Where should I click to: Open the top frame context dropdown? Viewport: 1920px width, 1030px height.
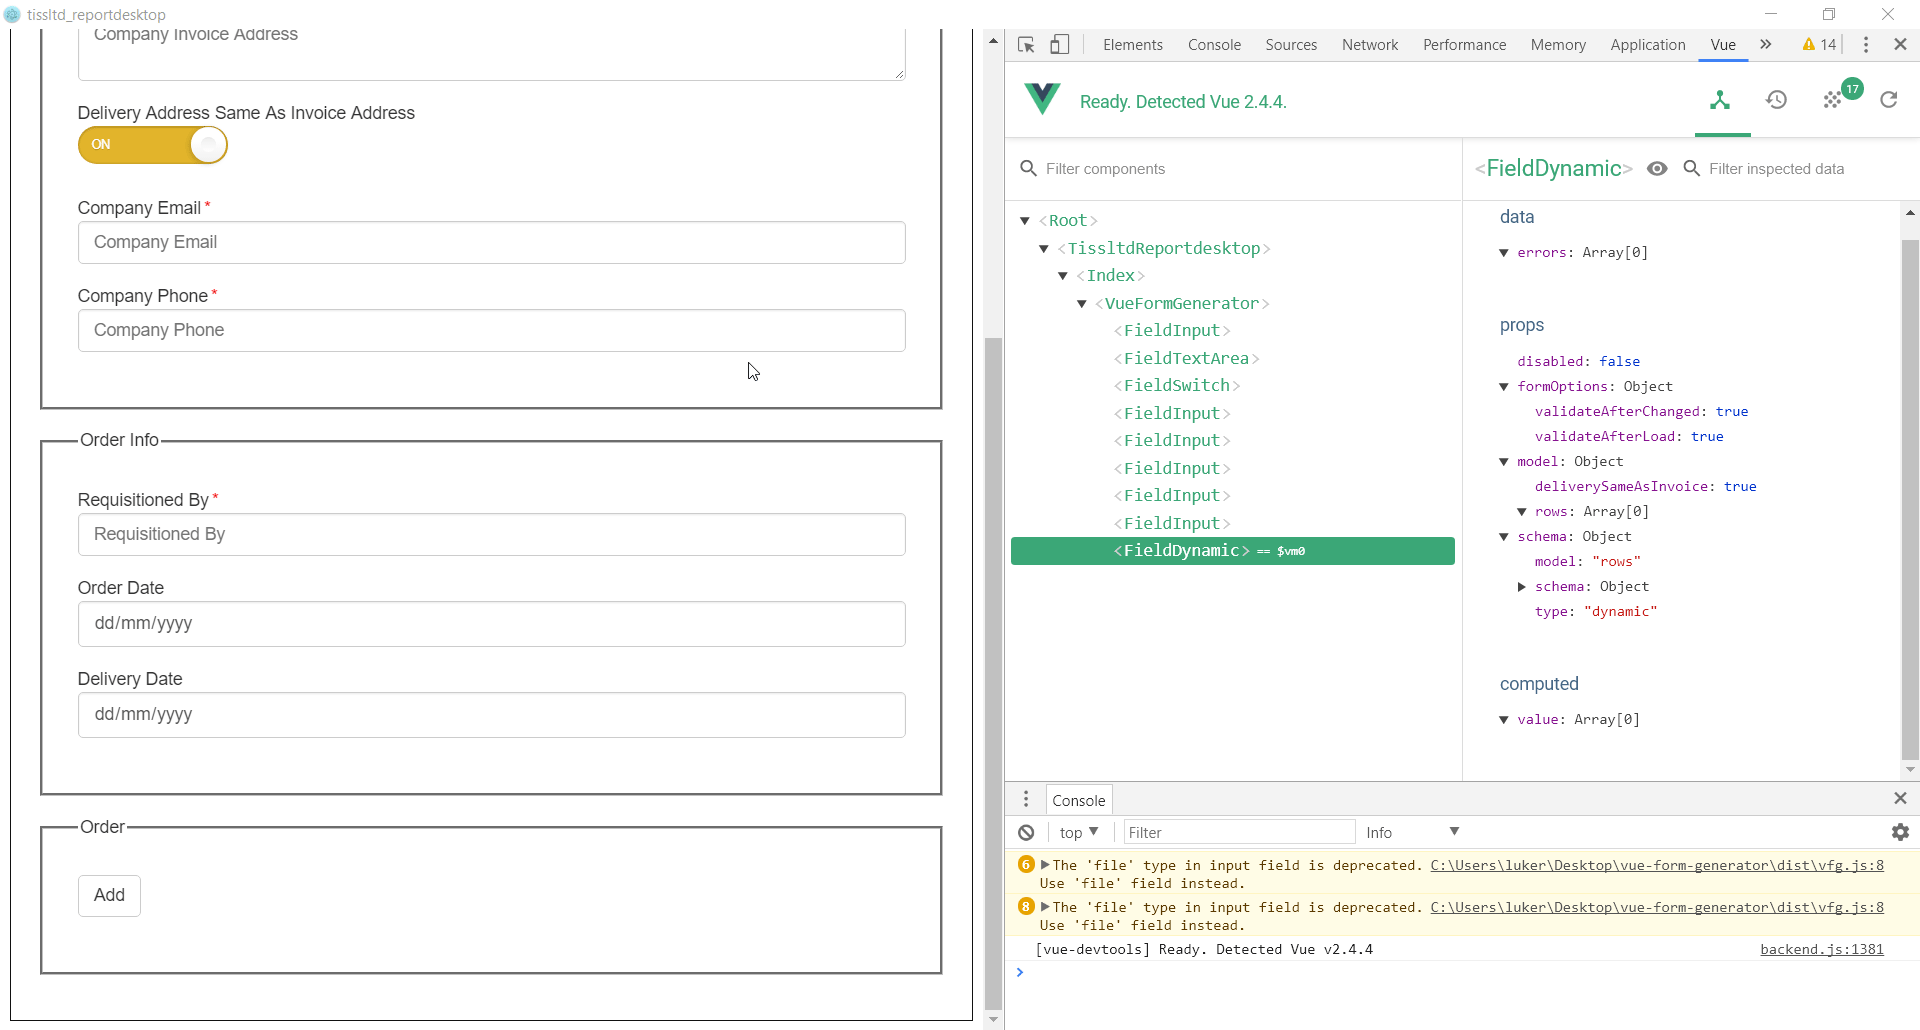tap(1078, 832)
